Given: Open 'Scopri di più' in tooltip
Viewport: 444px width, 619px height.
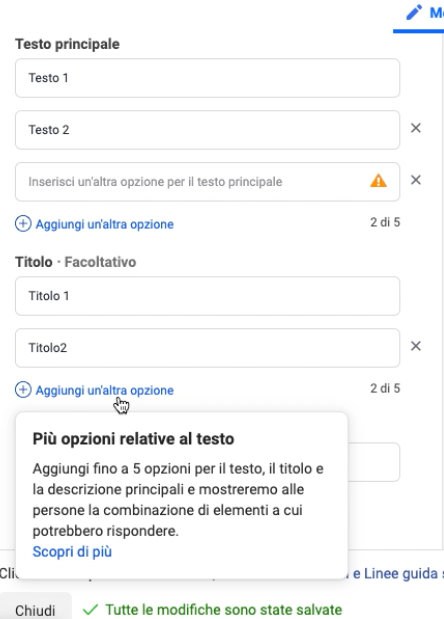Looking at the screenshot, I should click(72, 551).
